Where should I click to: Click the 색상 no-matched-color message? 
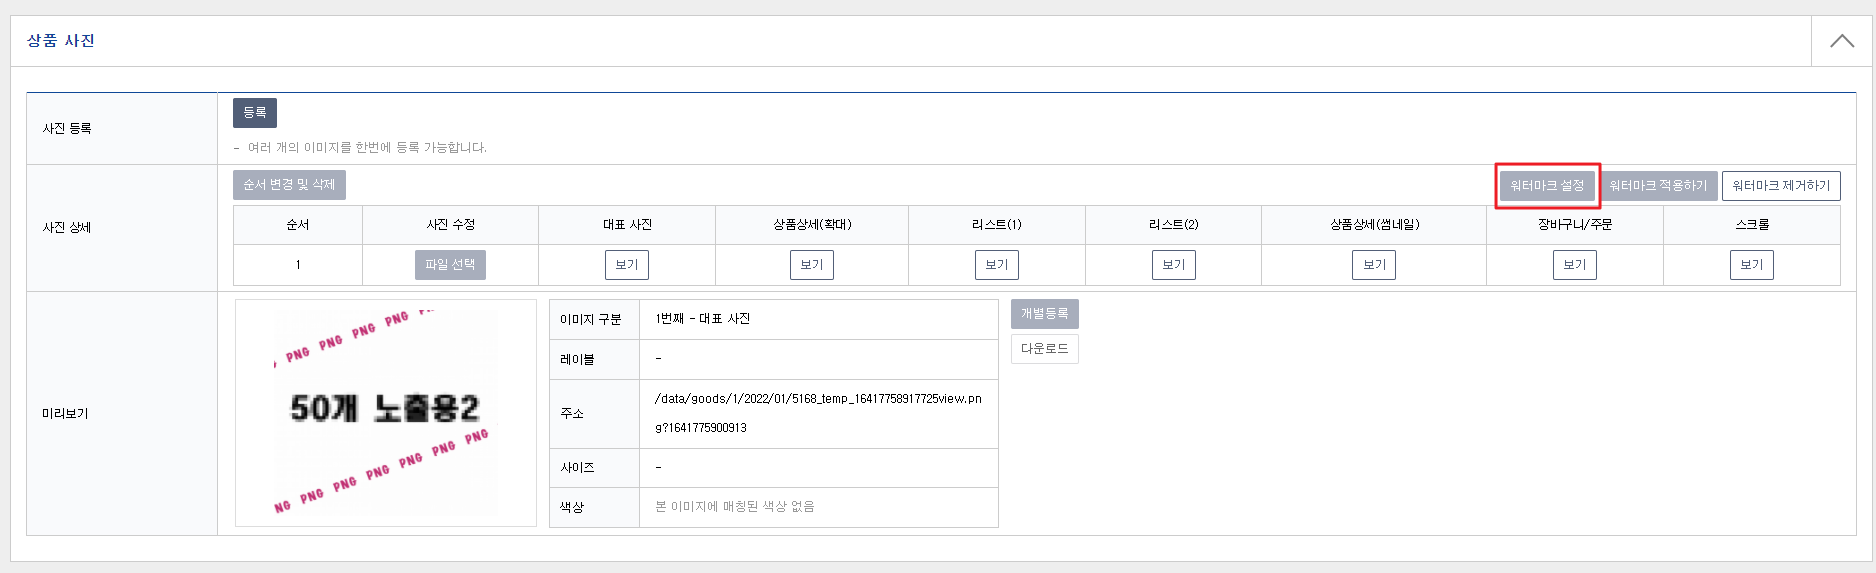[x=735, y=507]
